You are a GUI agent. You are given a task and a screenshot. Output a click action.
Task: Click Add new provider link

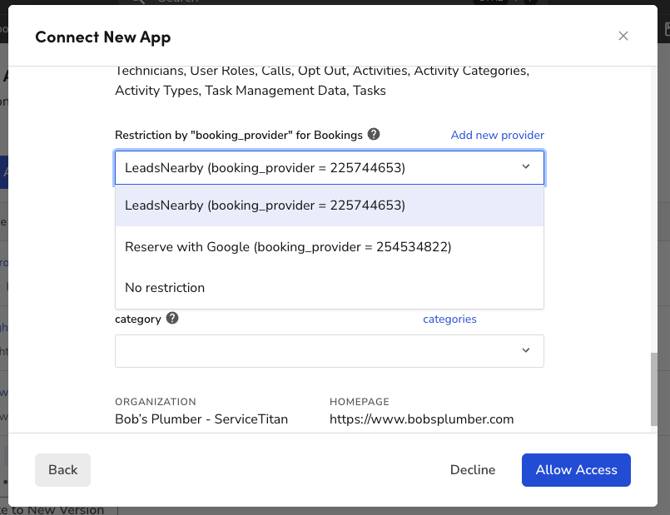pyautogui.click(x=497, y=135)
